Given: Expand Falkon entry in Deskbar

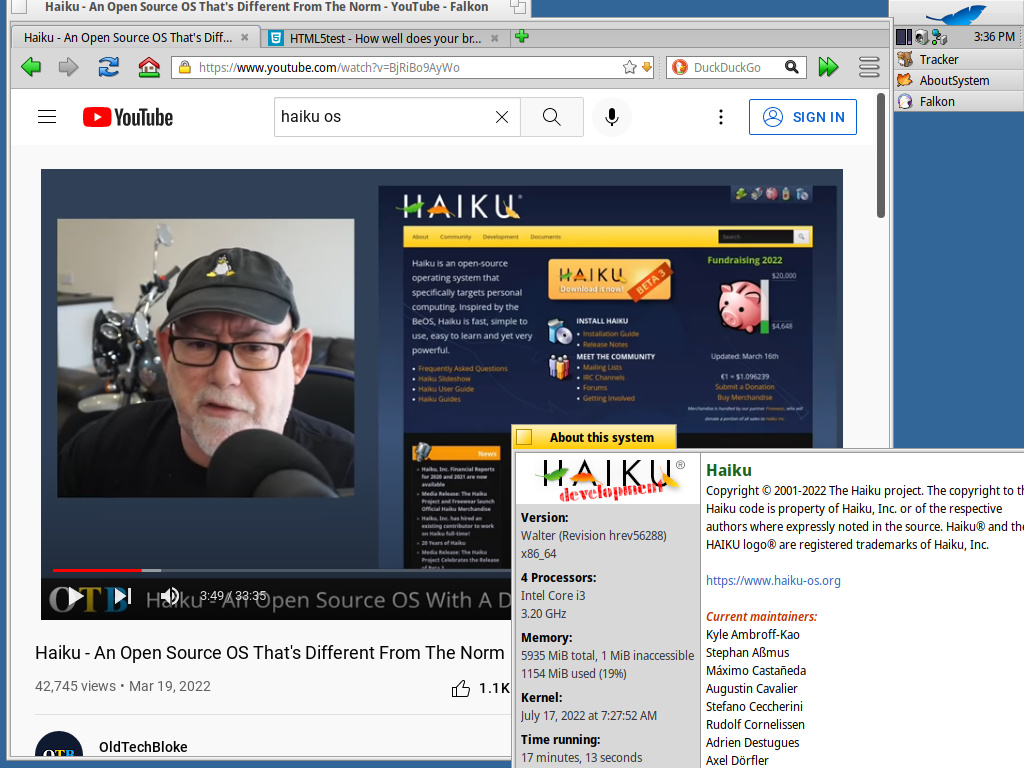Looking at the screenshot, I should 959,101.
